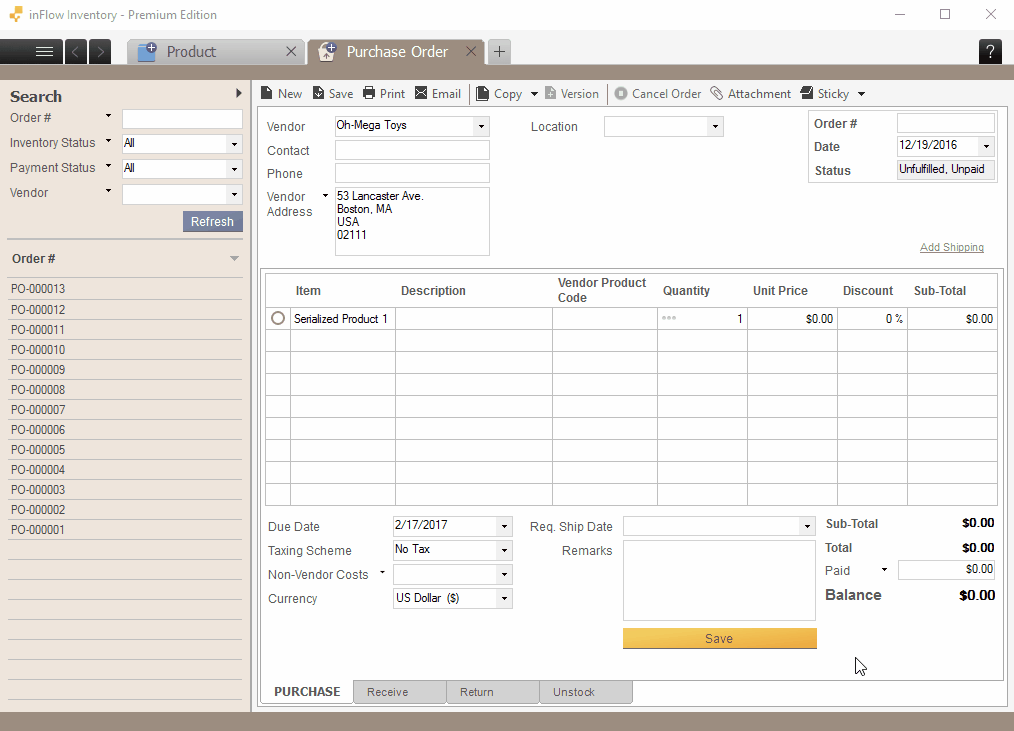Click the Unit Price cell $0.00
Screen dimensions: 1014x731
click(x=792, y=318)
